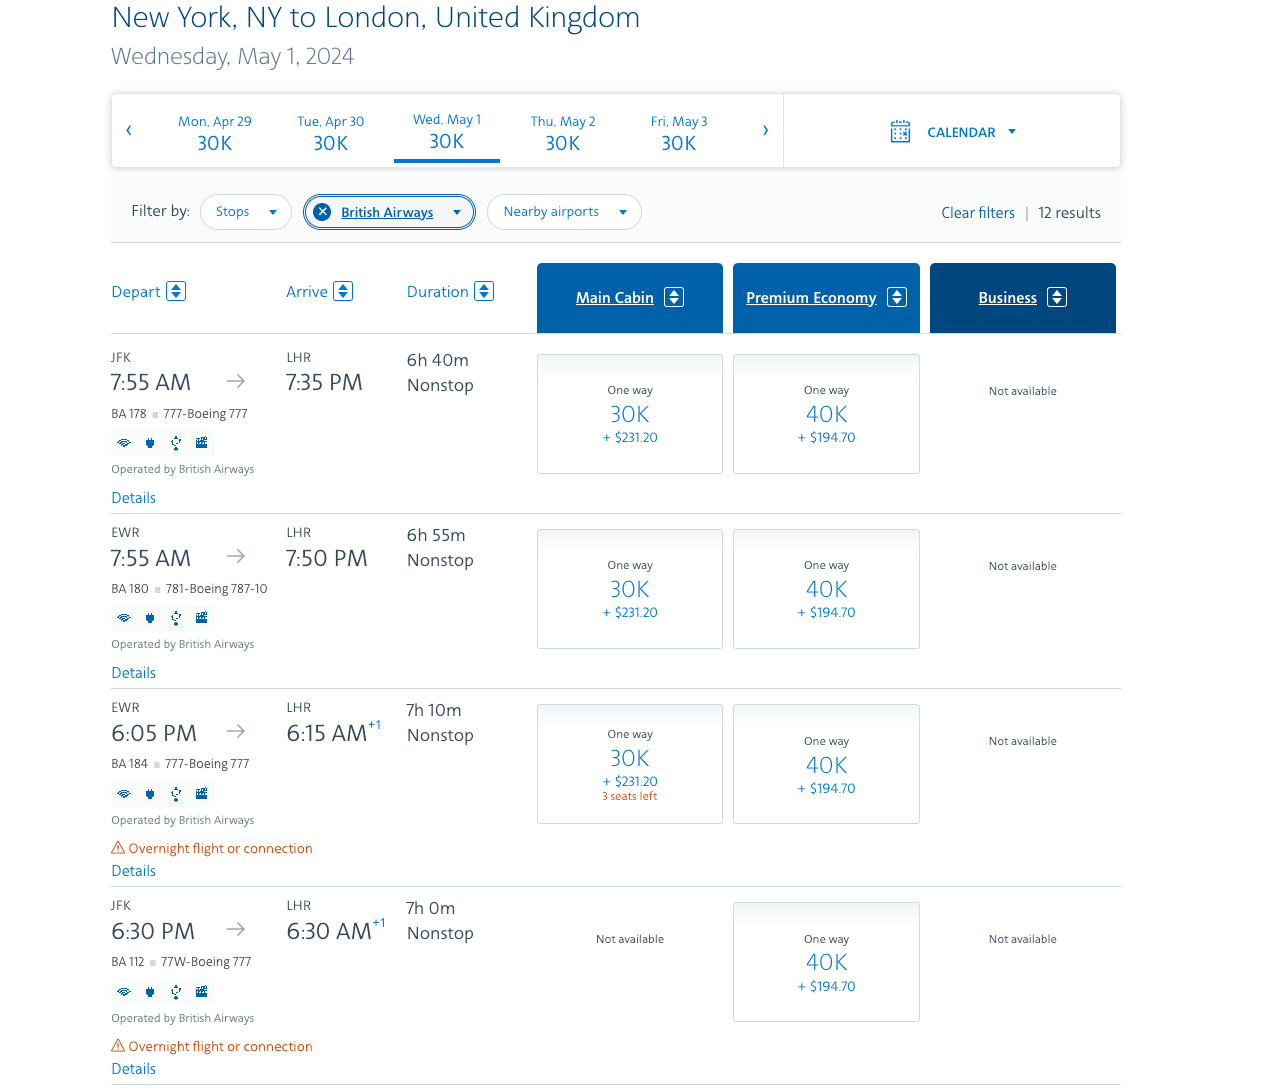This screenshot has width=1270, height=1092.
Task: Open Details for the BA 178 flight
Action: (134, 498)
